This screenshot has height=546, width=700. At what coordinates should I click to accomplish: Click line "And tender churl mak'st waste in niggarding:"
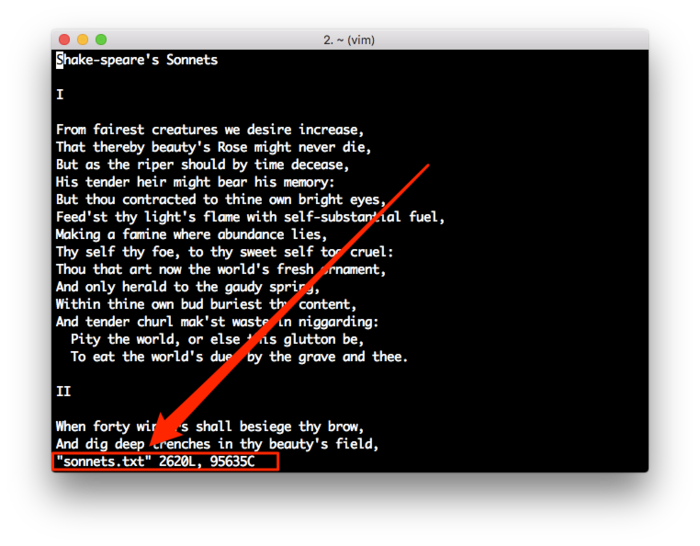[x=217, y=321]
